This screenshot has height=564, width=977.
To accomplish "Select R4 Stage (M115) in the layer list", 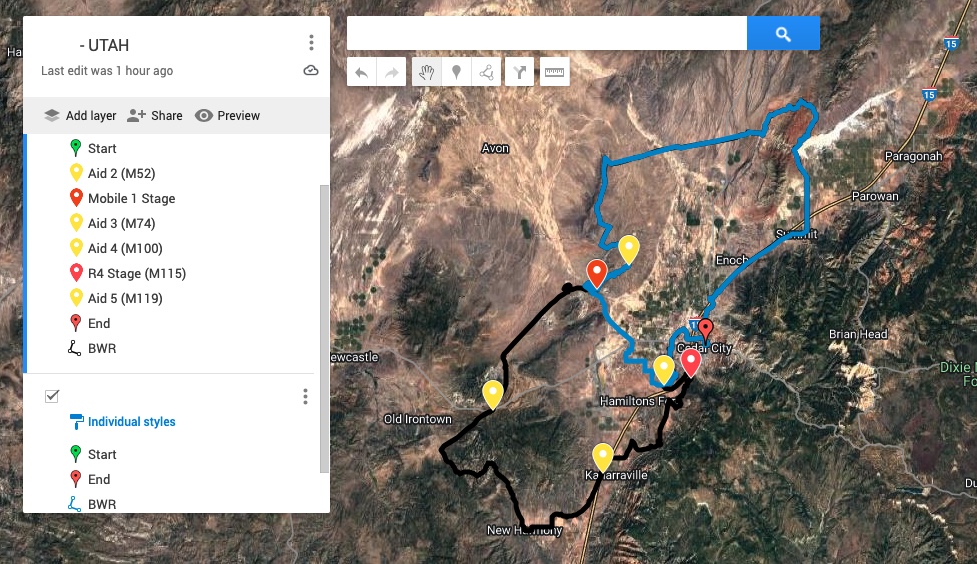I will point(137,273).
